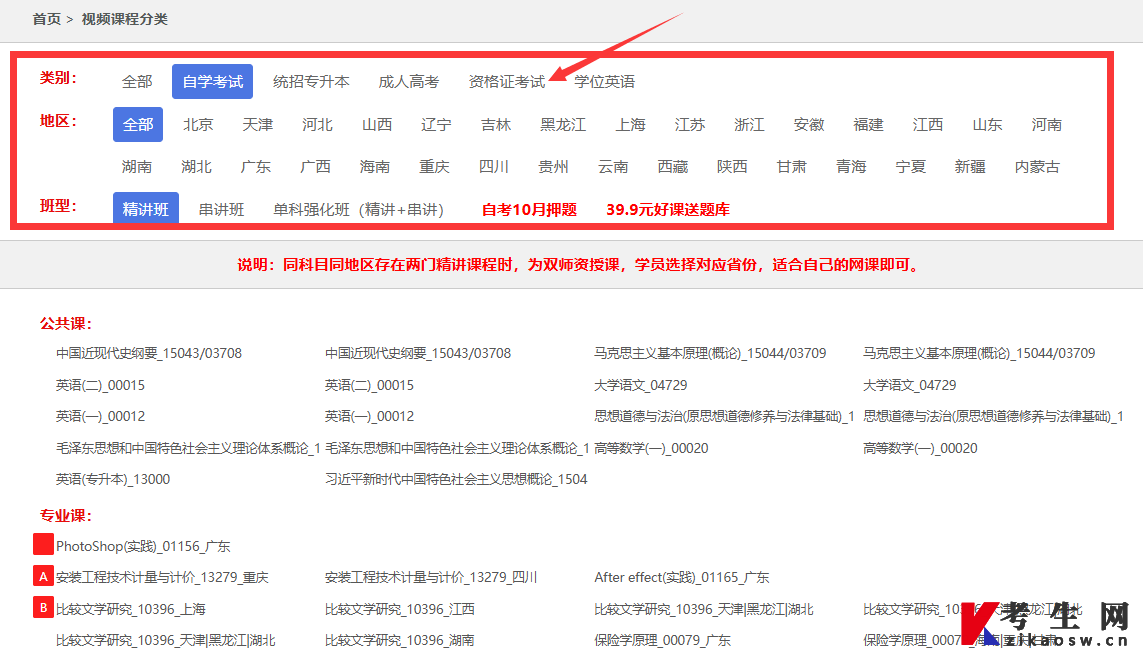Image resolution: width=1143 pixels, height=659 pixels.
Task: Filter region by 广西
Action: (x=315, y=167)
